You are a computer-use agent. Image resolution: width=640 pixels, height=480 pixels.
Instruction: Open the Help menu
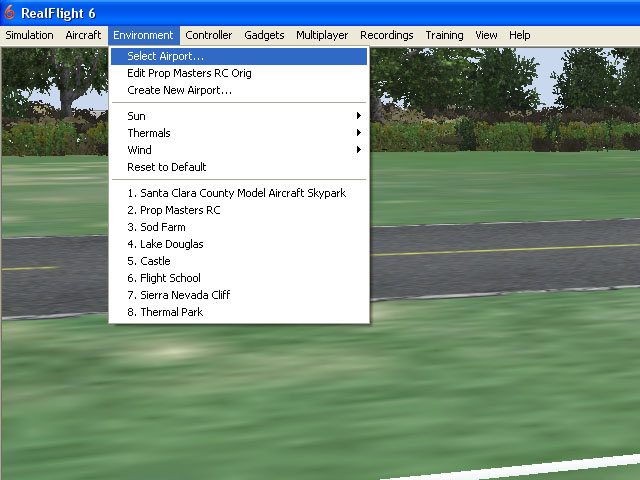click(520, 36)
